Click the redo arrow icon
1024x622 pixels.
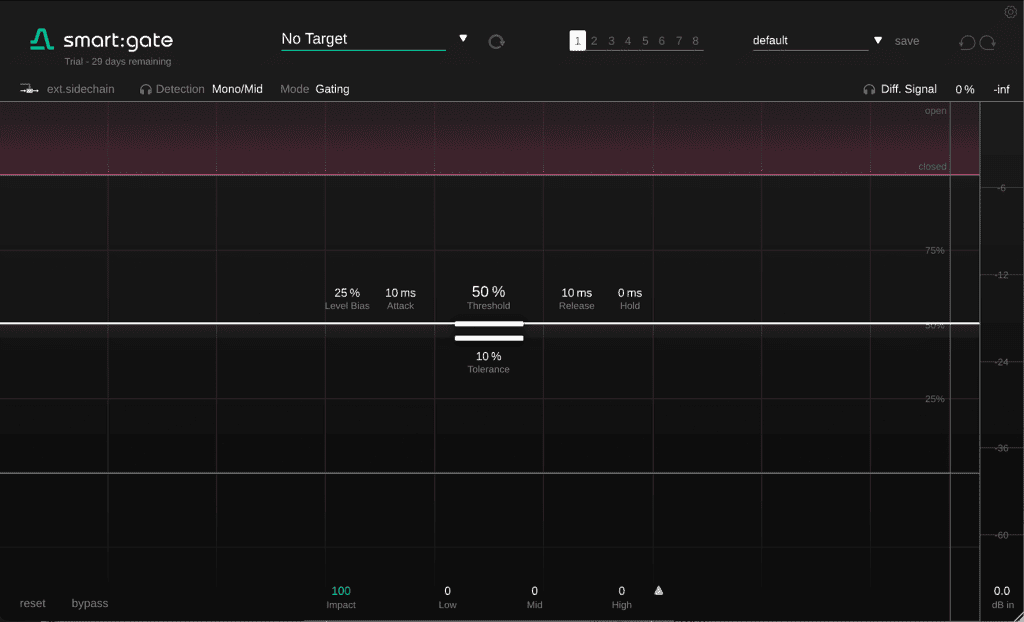point(988,42)
